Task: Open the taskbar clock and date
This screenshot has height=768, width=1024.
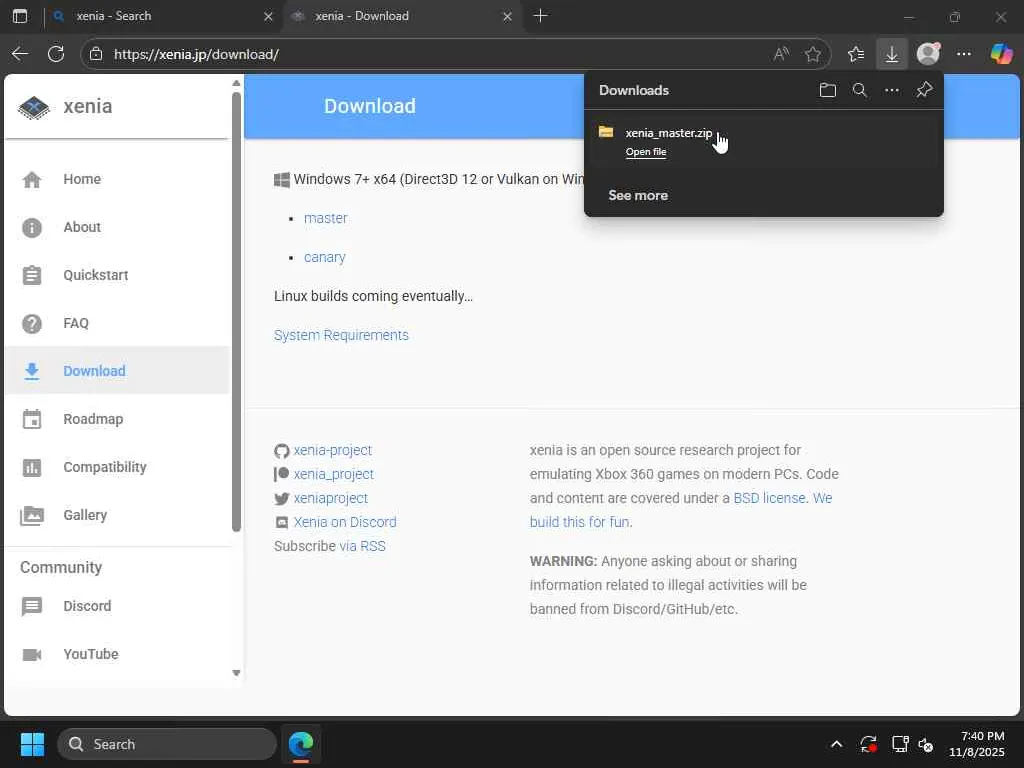Action: tap(977, 744)
